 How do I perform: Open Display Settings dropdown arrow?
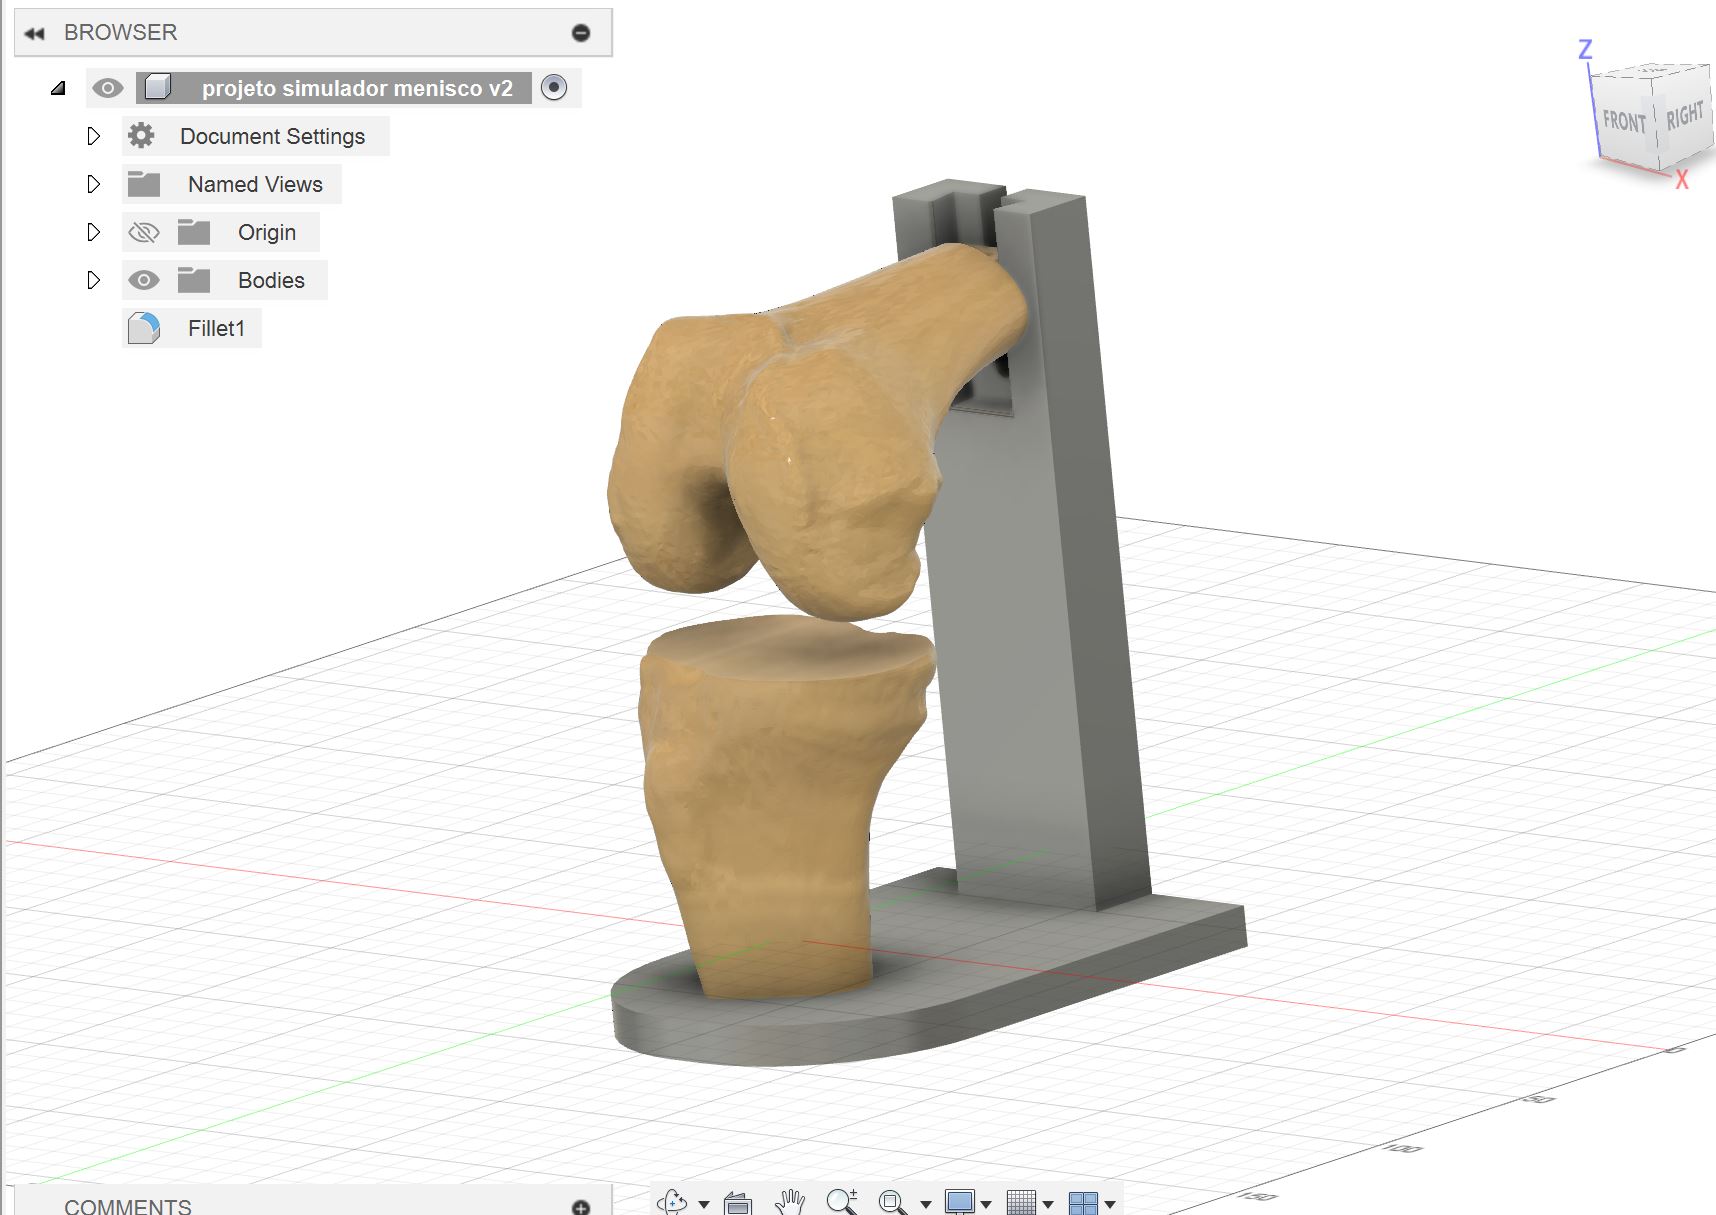coord(986,1204)
